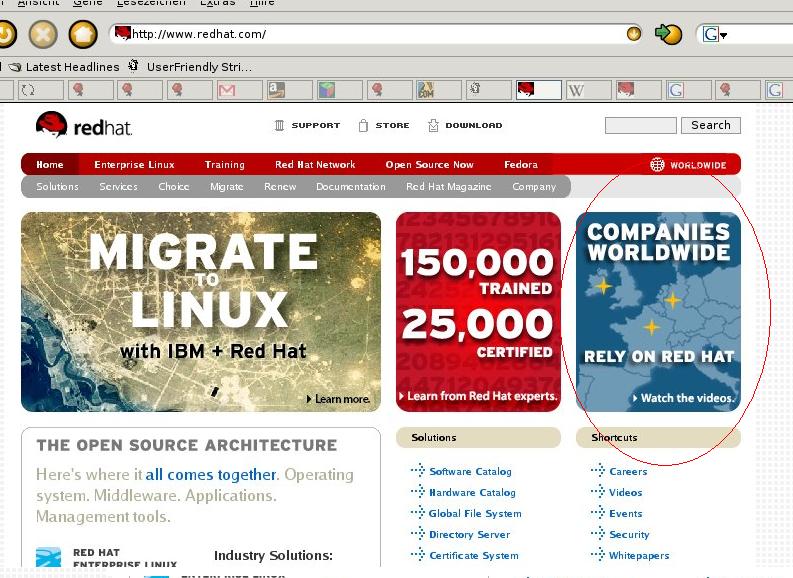Switch to the Gmail tab
This screenshot has height=578, width=793.
(239, 91)
